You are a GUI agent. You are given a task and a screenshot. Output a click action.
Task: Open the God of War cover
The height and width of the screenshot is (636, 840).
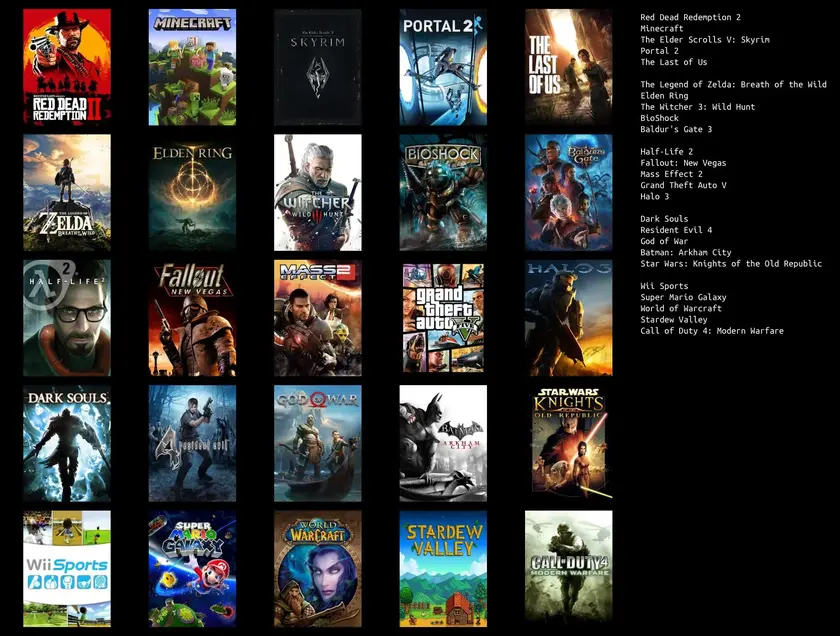click(318, 443)
